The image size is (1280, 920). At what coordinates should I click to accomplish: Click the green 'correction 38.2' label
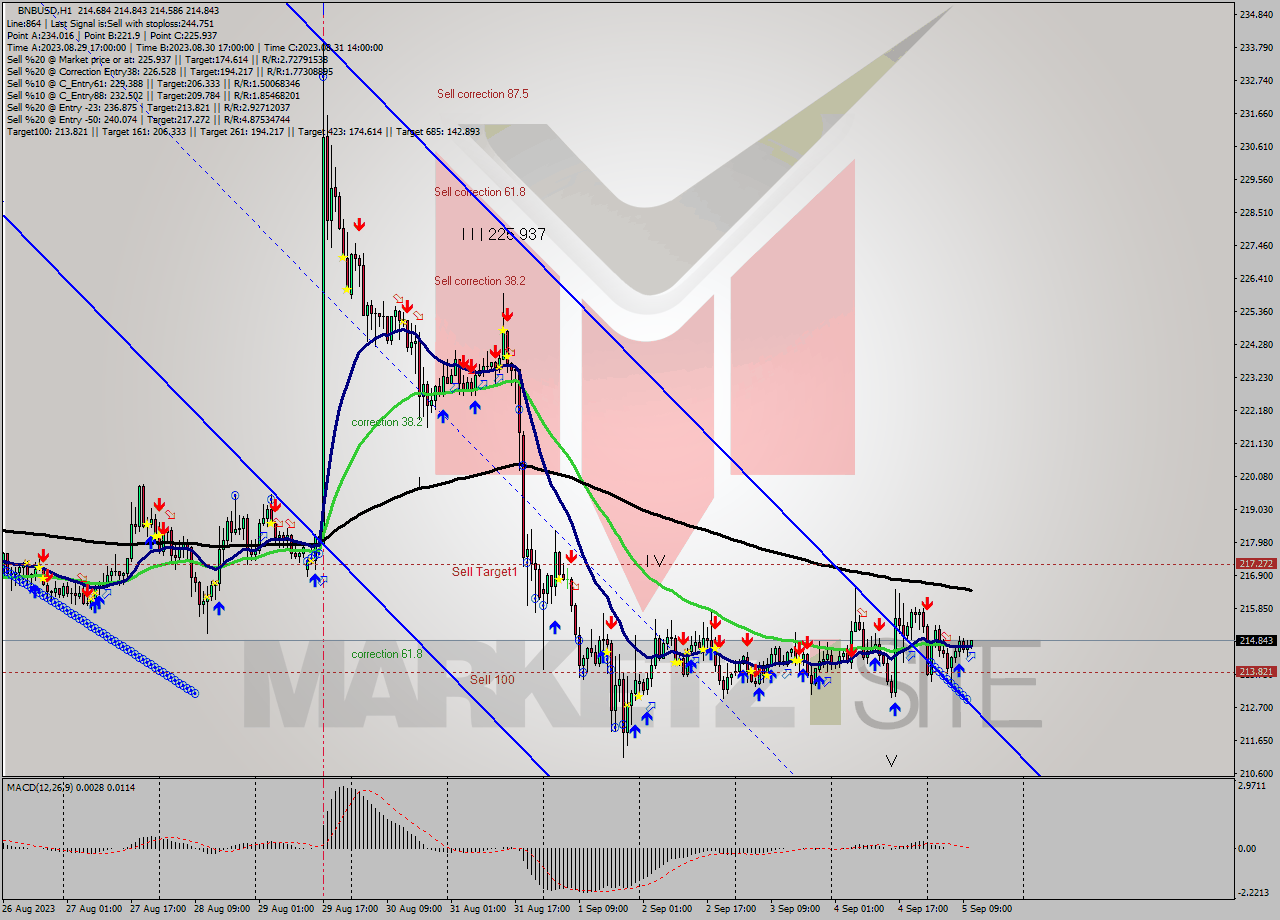click(x=386, y=422)
